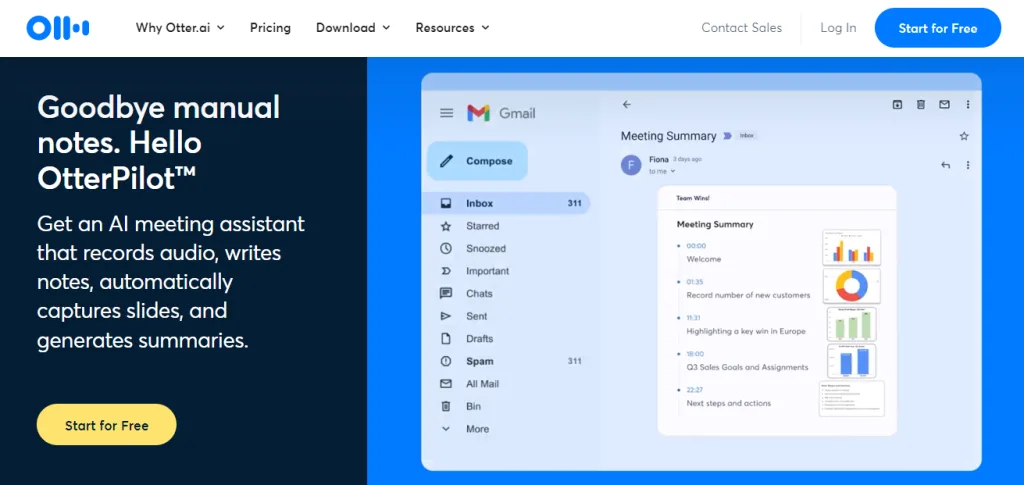Click the 01:35 timestamp in Meeting Summary

(696, 282)
